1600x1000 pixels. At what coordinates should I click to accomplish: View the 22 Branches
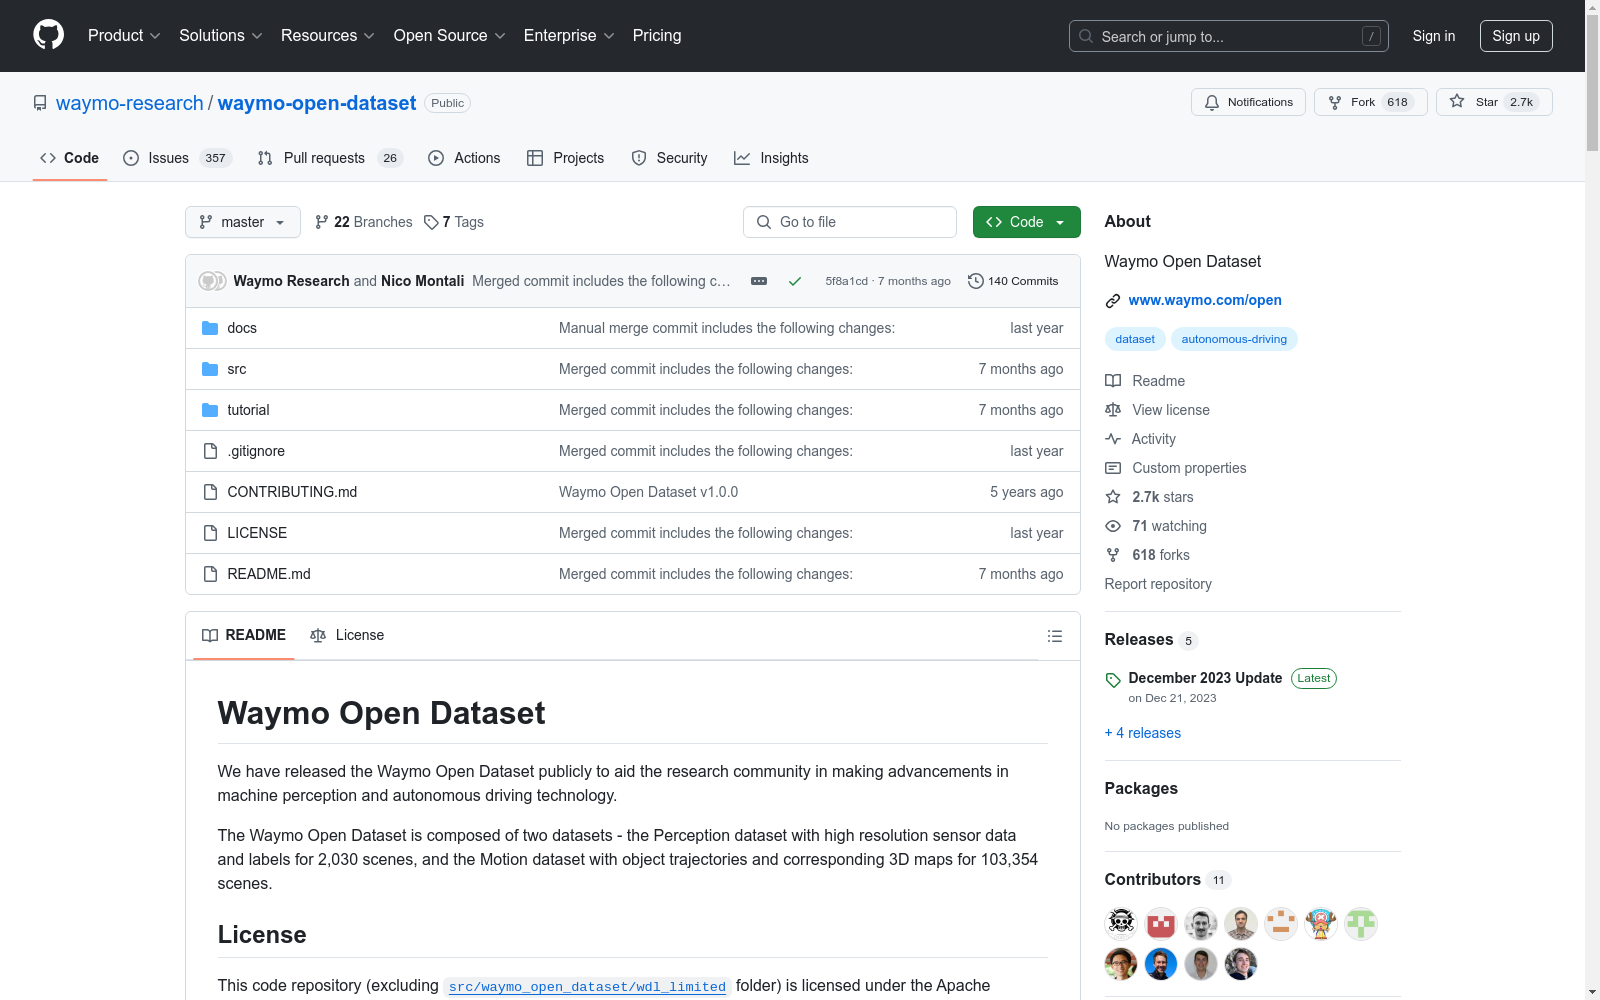click(x=363, y=222)
